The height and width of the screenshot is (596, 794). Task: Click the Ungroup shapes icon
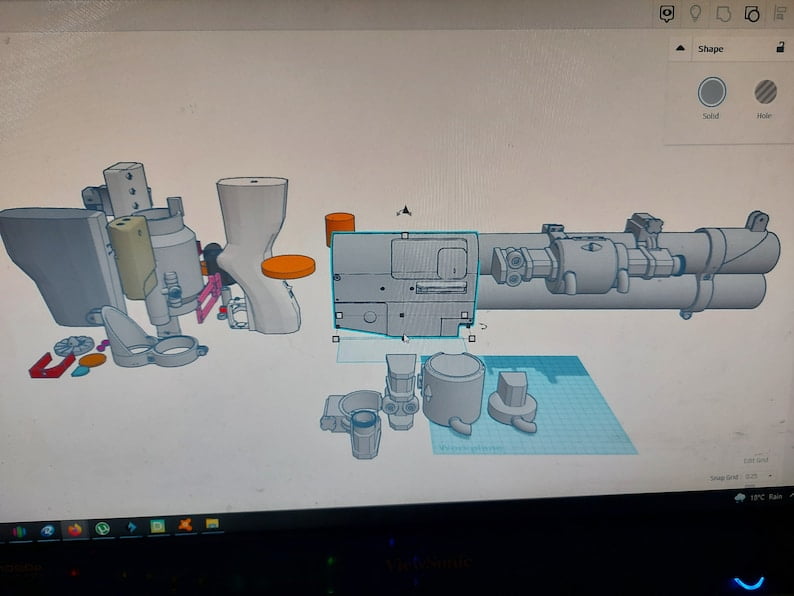click(752, 14)
